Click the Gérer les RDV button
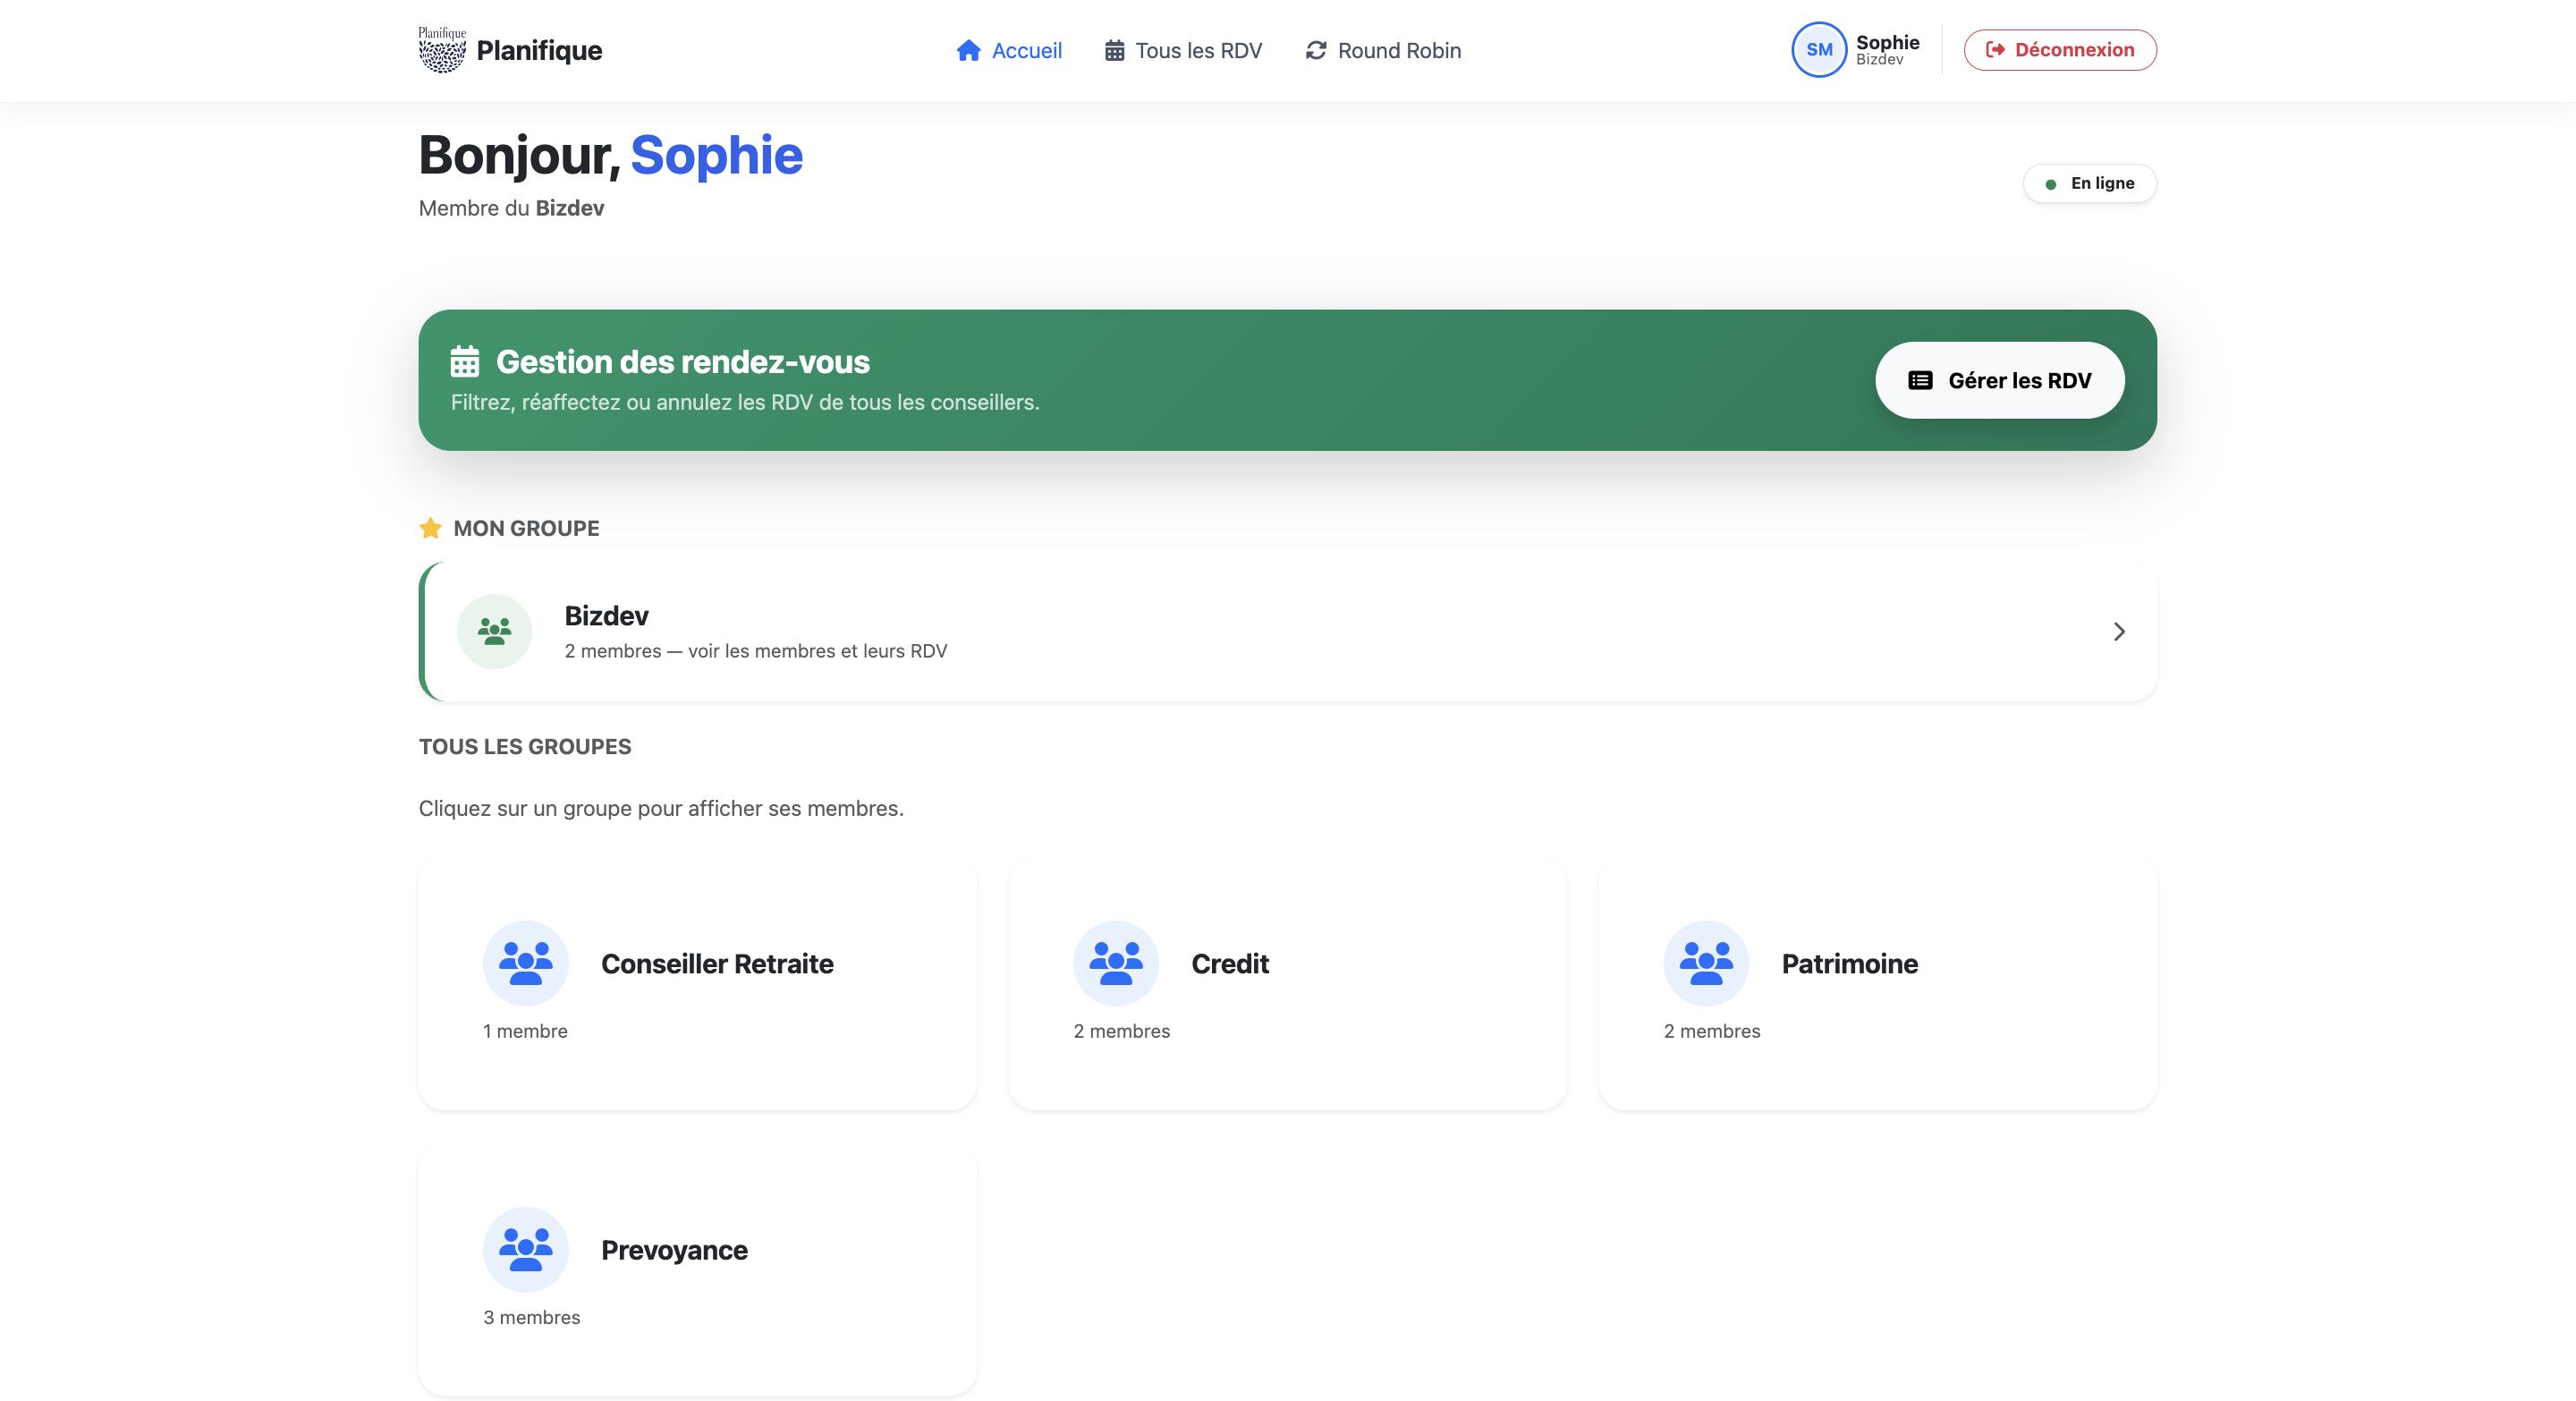Image resolution: width=2576 pixels, height=1401 pixels. pyautogui.click(x=2000, y=380)
